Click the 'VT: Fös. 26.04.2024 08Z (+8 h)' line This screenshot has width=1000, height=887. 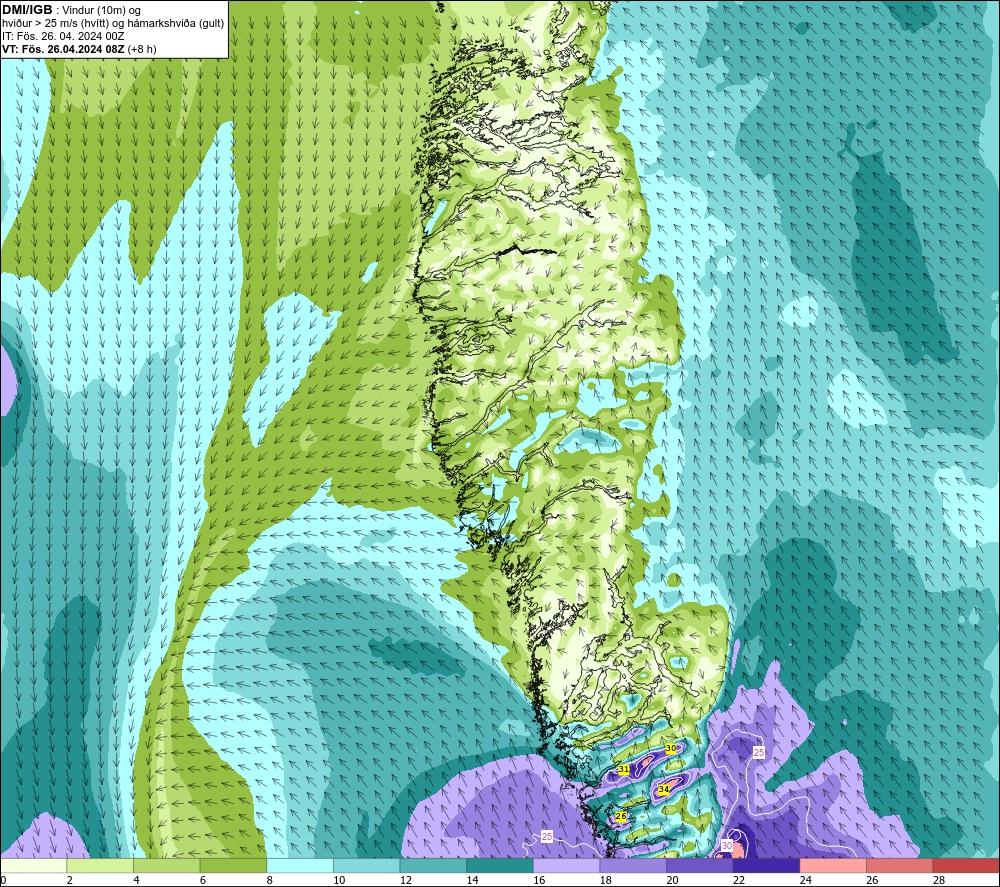pyautogui.click(x=78, y=49)
